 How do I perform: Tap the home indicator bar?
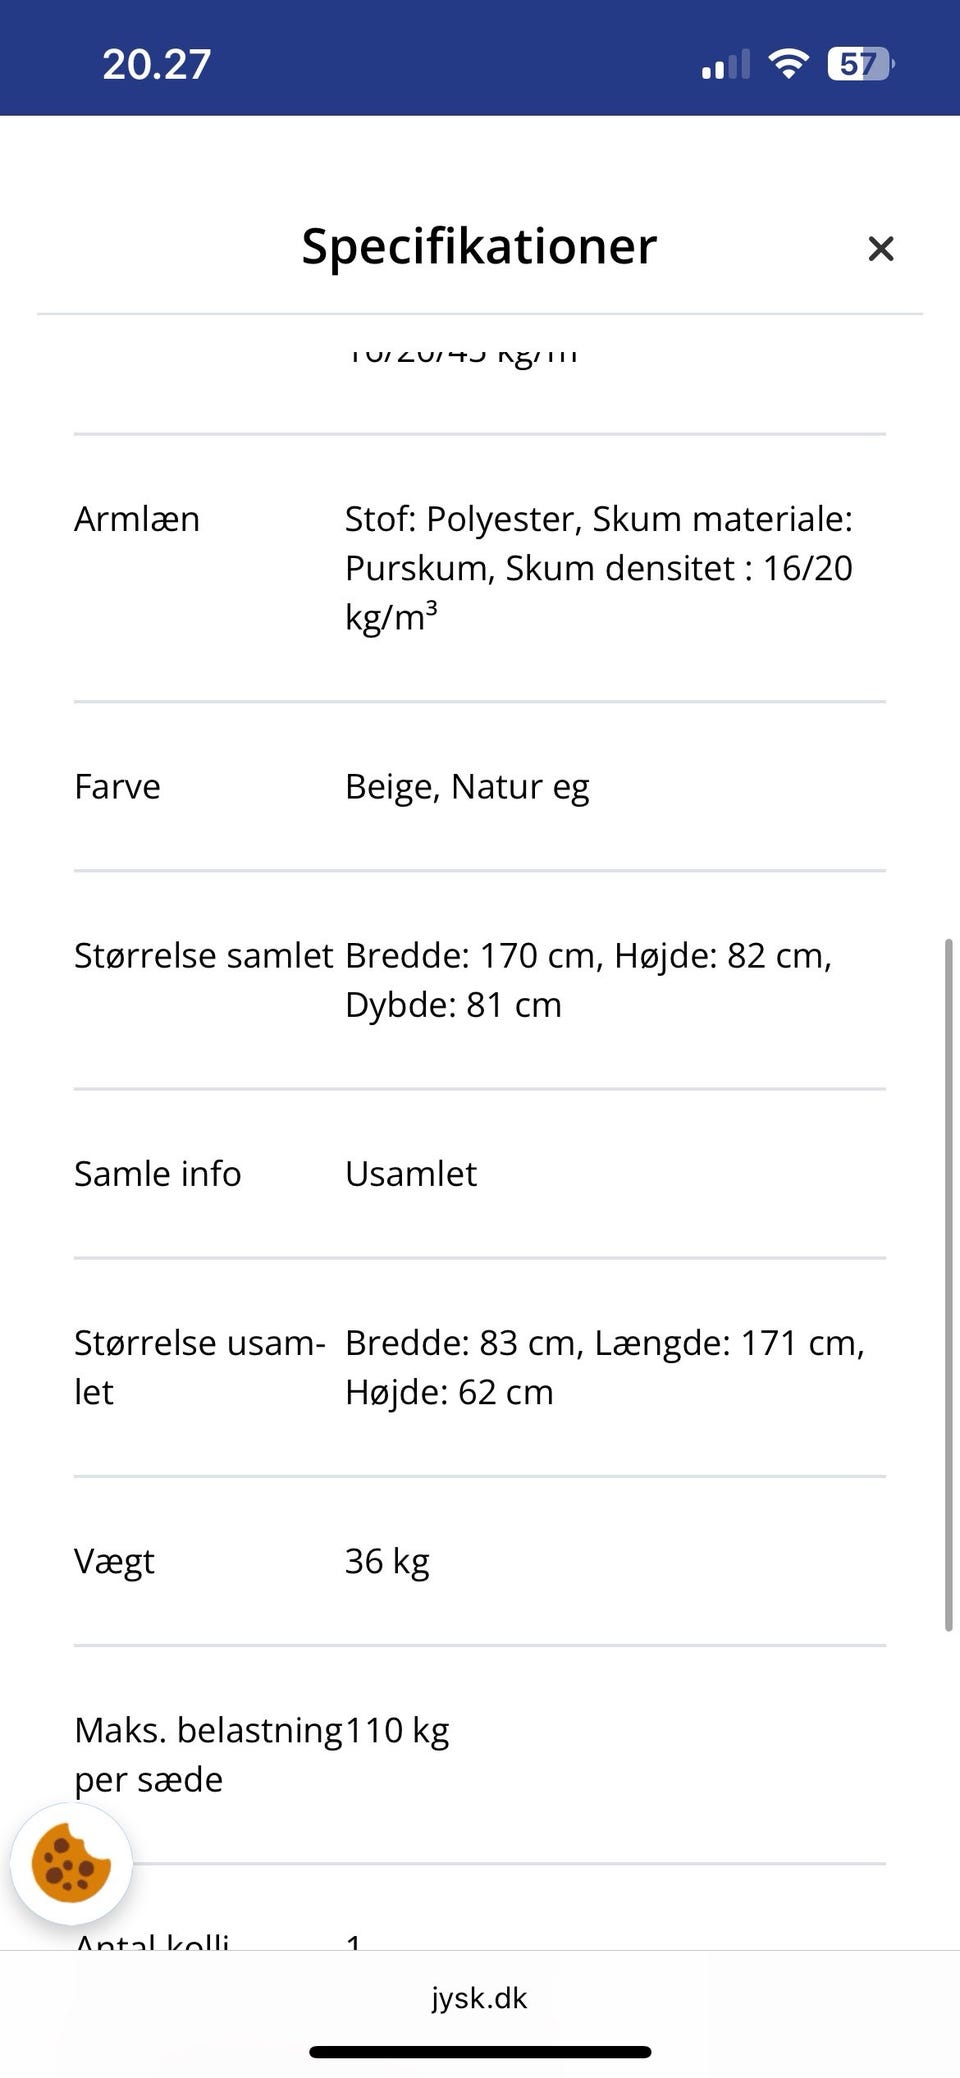click(480, 2052)
